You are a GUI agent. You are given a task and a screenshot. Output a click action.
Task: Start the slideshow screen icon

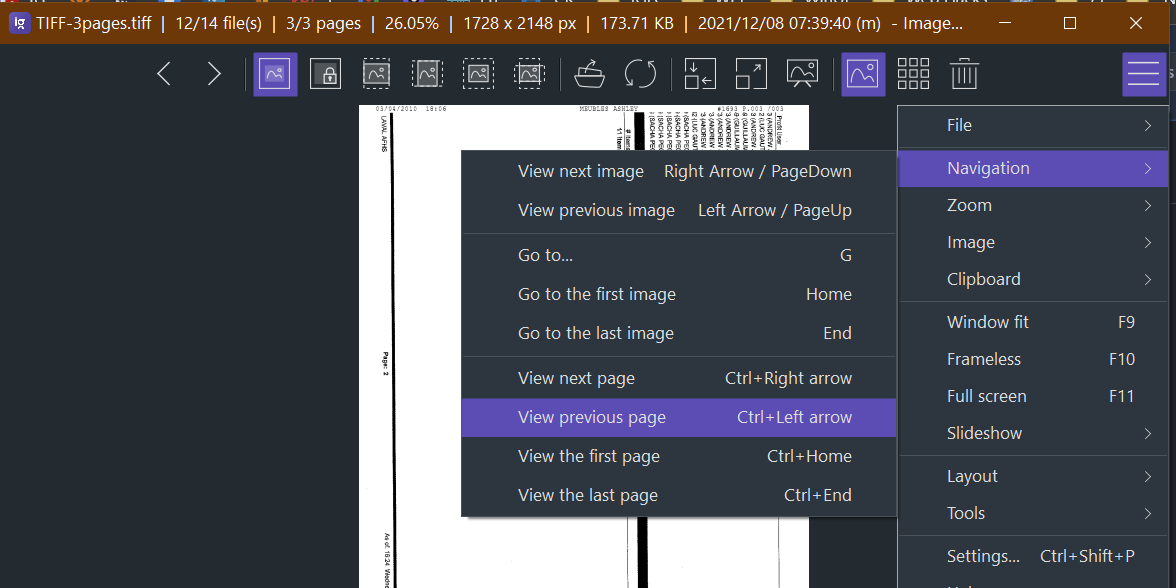click(802, 73)
